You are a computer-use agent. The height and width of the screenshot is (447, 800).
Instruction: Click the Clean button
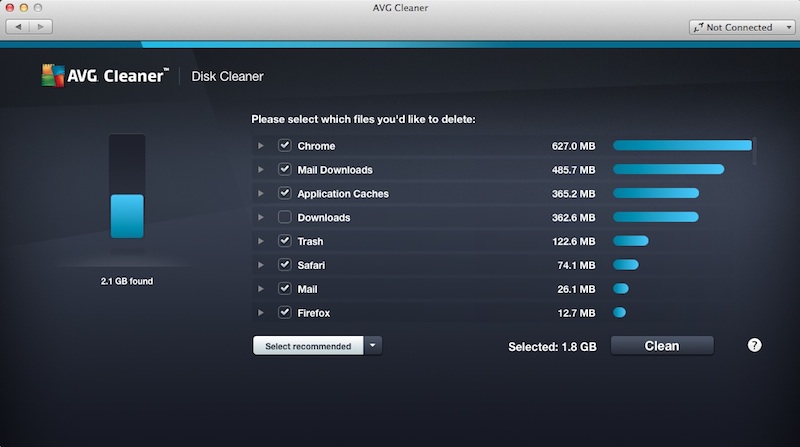662,346
